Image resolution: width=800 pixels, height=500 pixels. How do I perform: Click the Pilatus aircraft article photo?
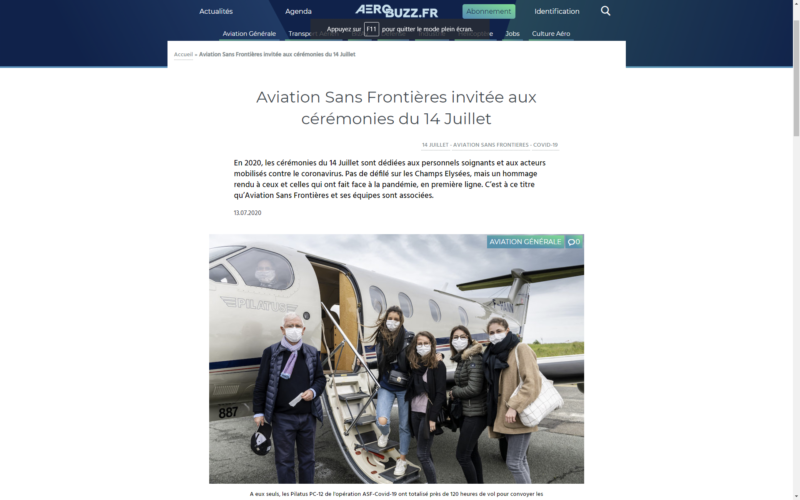click(396, 359)
